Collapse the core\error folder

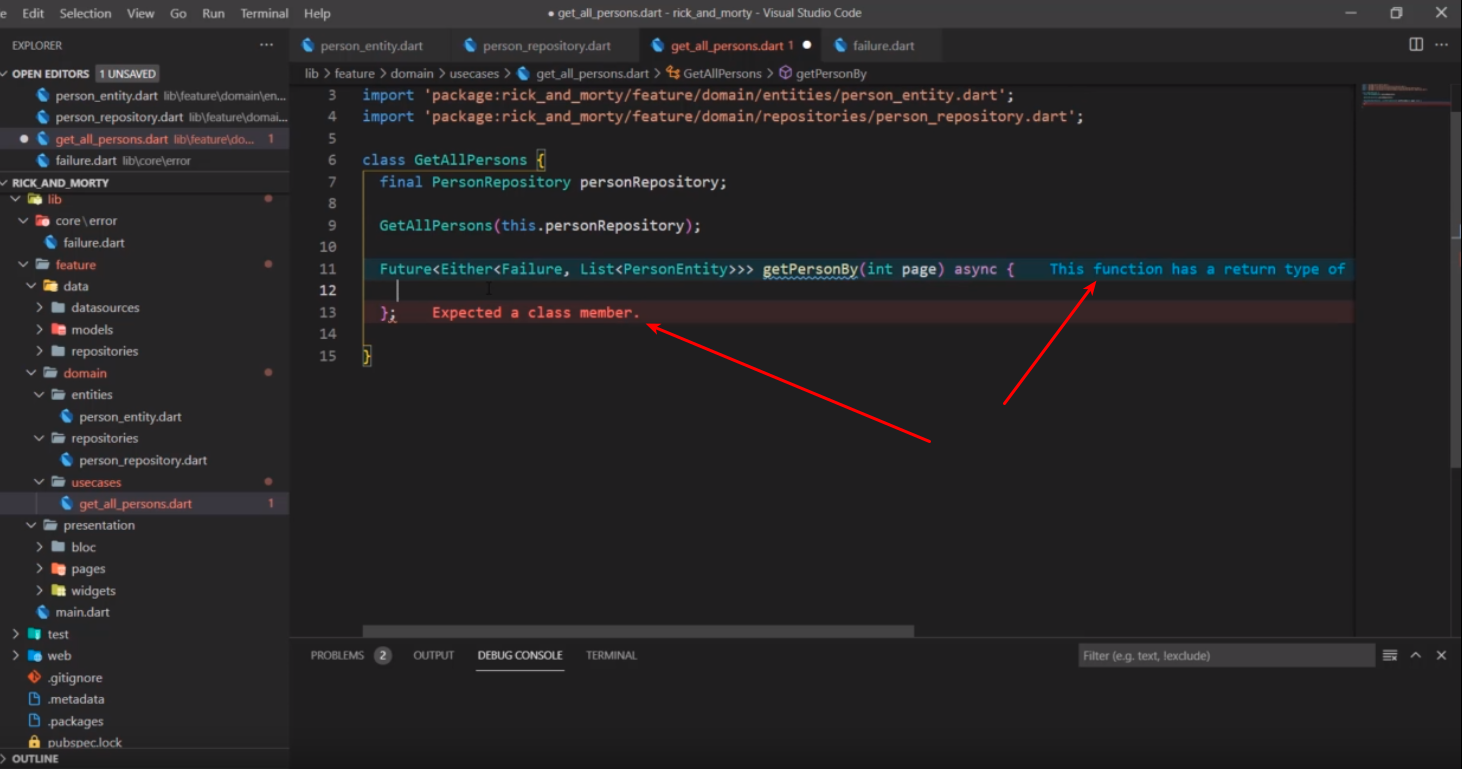[23, 221]
